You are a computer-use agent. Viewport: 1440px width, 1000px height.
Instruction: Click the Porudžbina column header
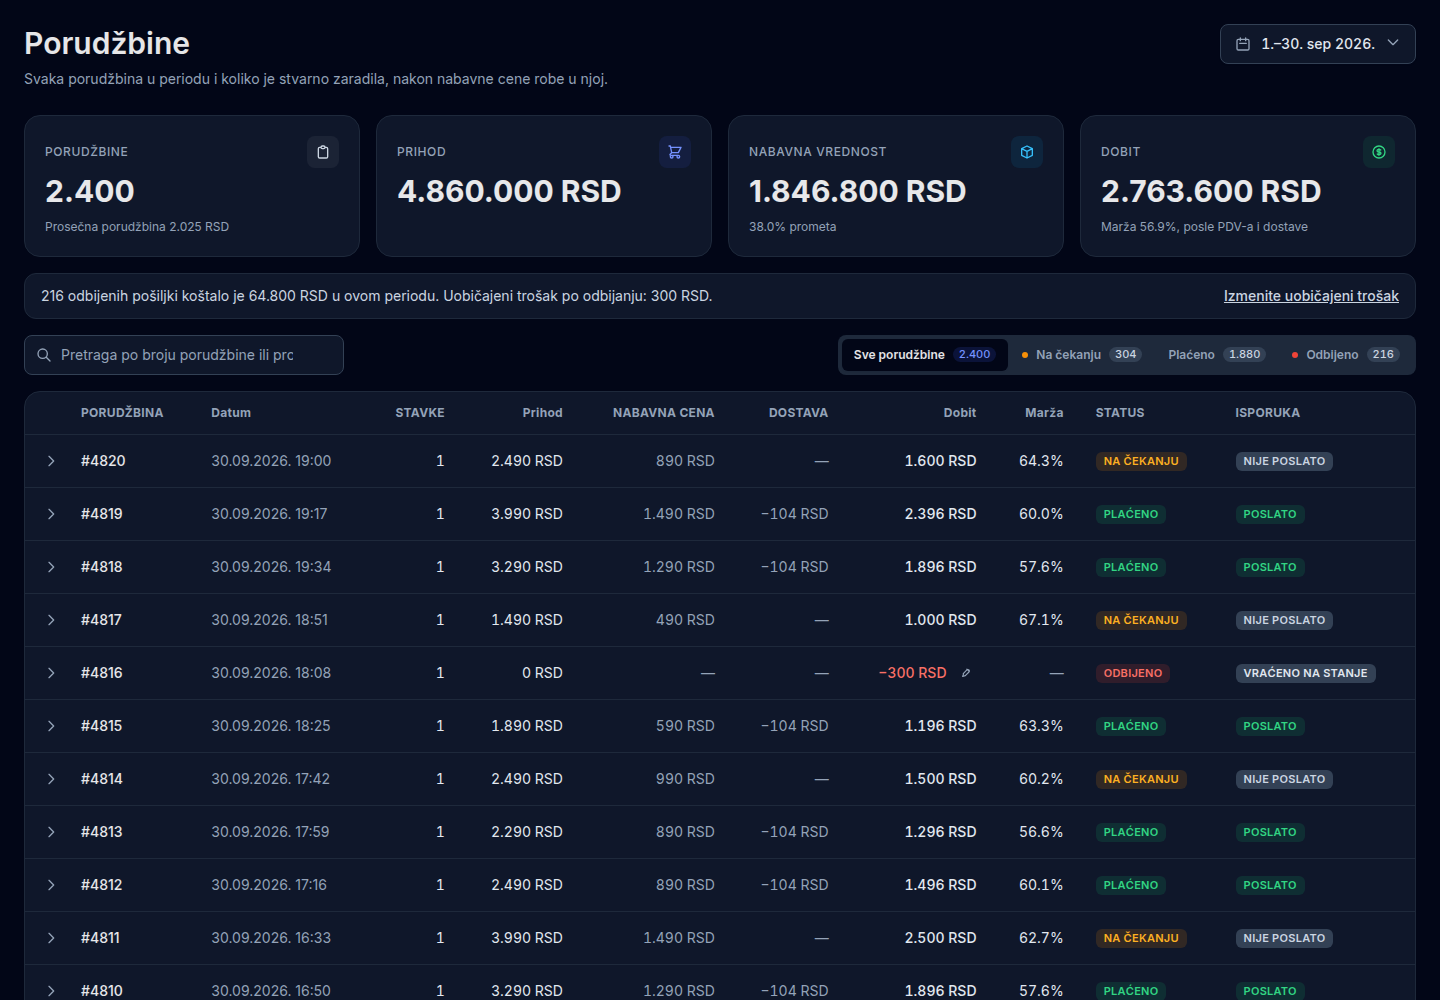[x=122, y=413]
